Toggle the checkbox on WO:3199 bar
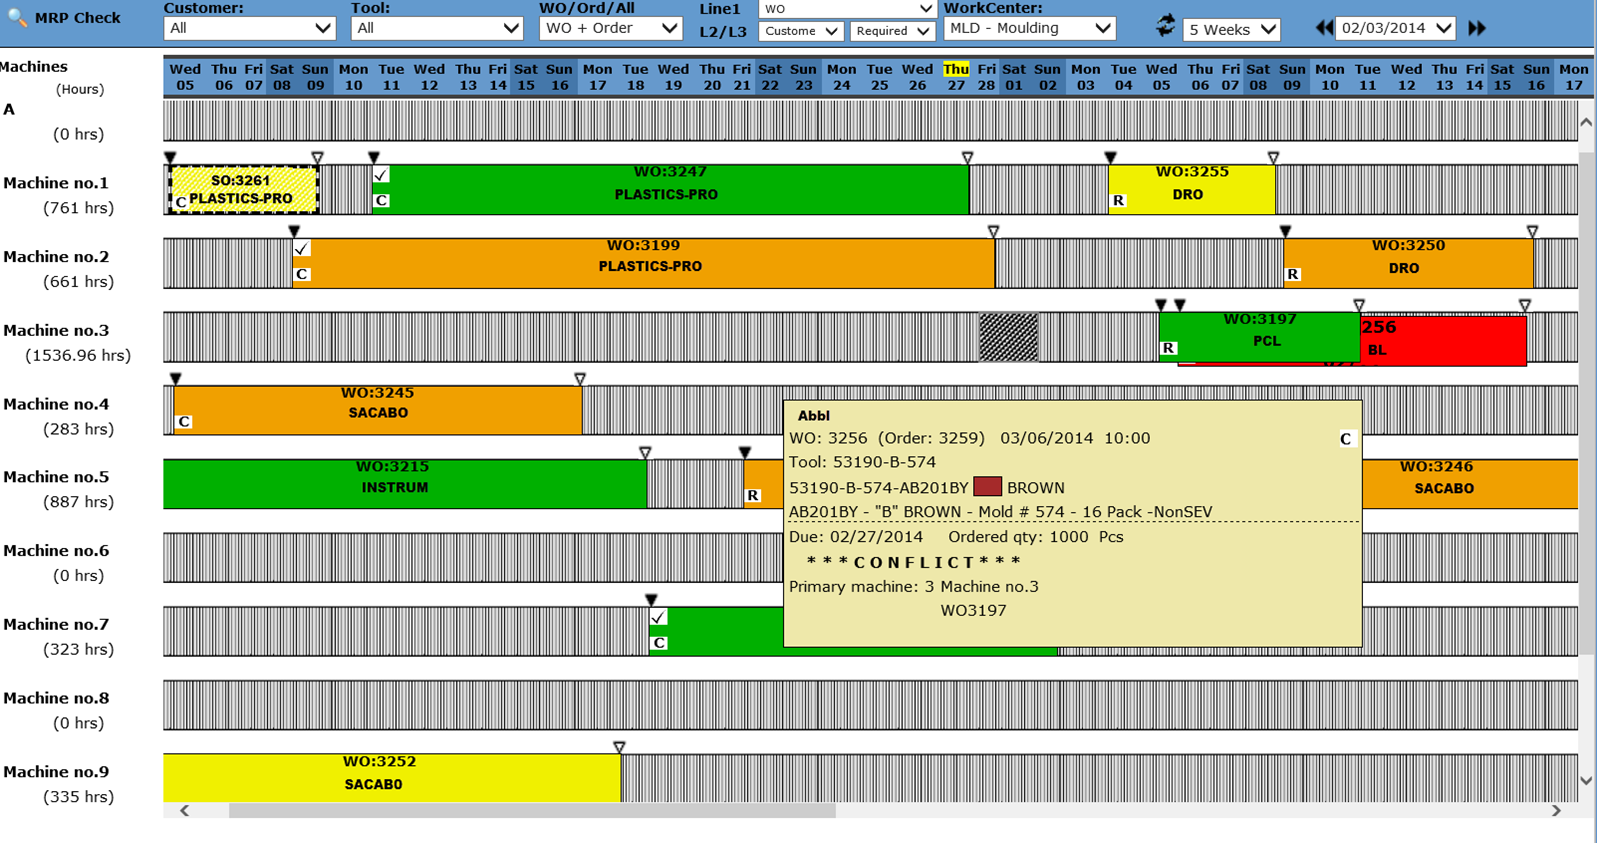The height and width of the screenshot is (843, 1597). pyautogui.click(x=302, y=248)
